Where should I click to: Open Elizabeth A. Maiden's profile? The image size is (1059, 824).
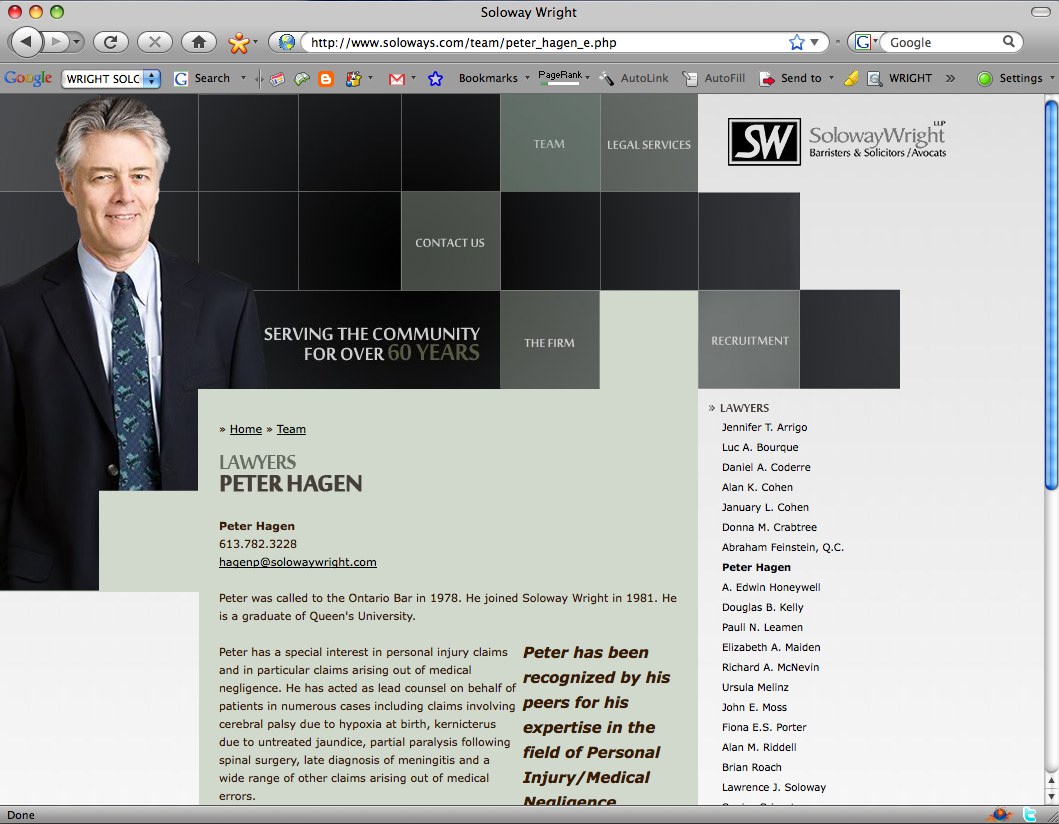[771, 647]
